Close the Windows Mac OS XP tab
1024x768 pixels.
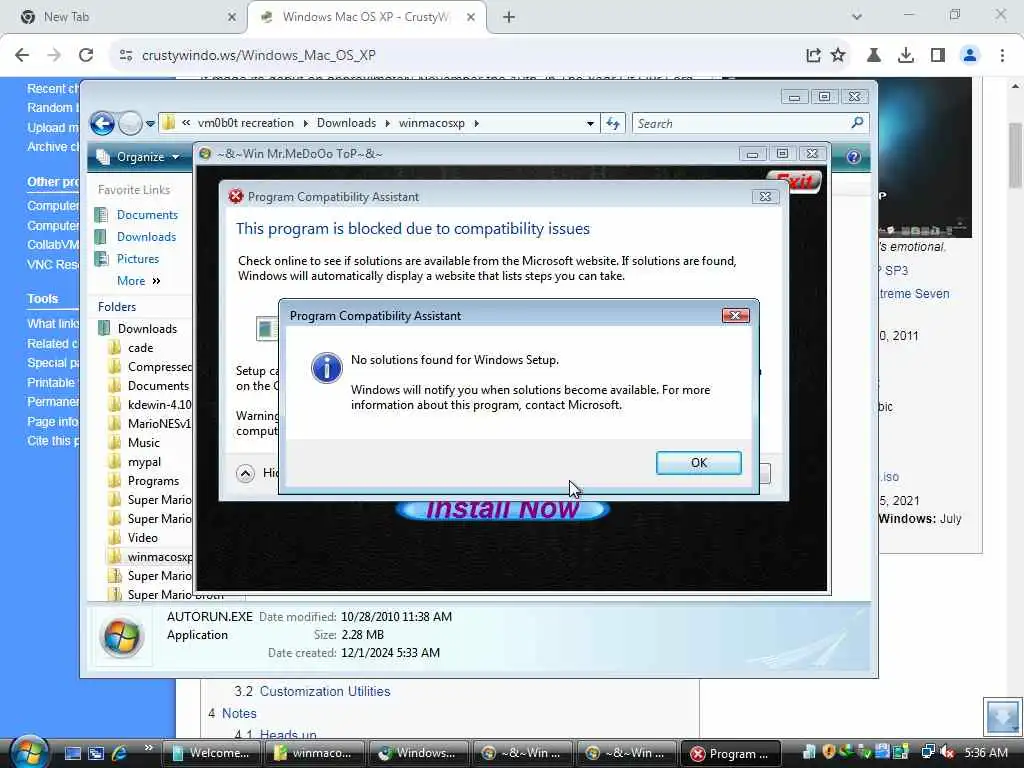tap(471, 18)
